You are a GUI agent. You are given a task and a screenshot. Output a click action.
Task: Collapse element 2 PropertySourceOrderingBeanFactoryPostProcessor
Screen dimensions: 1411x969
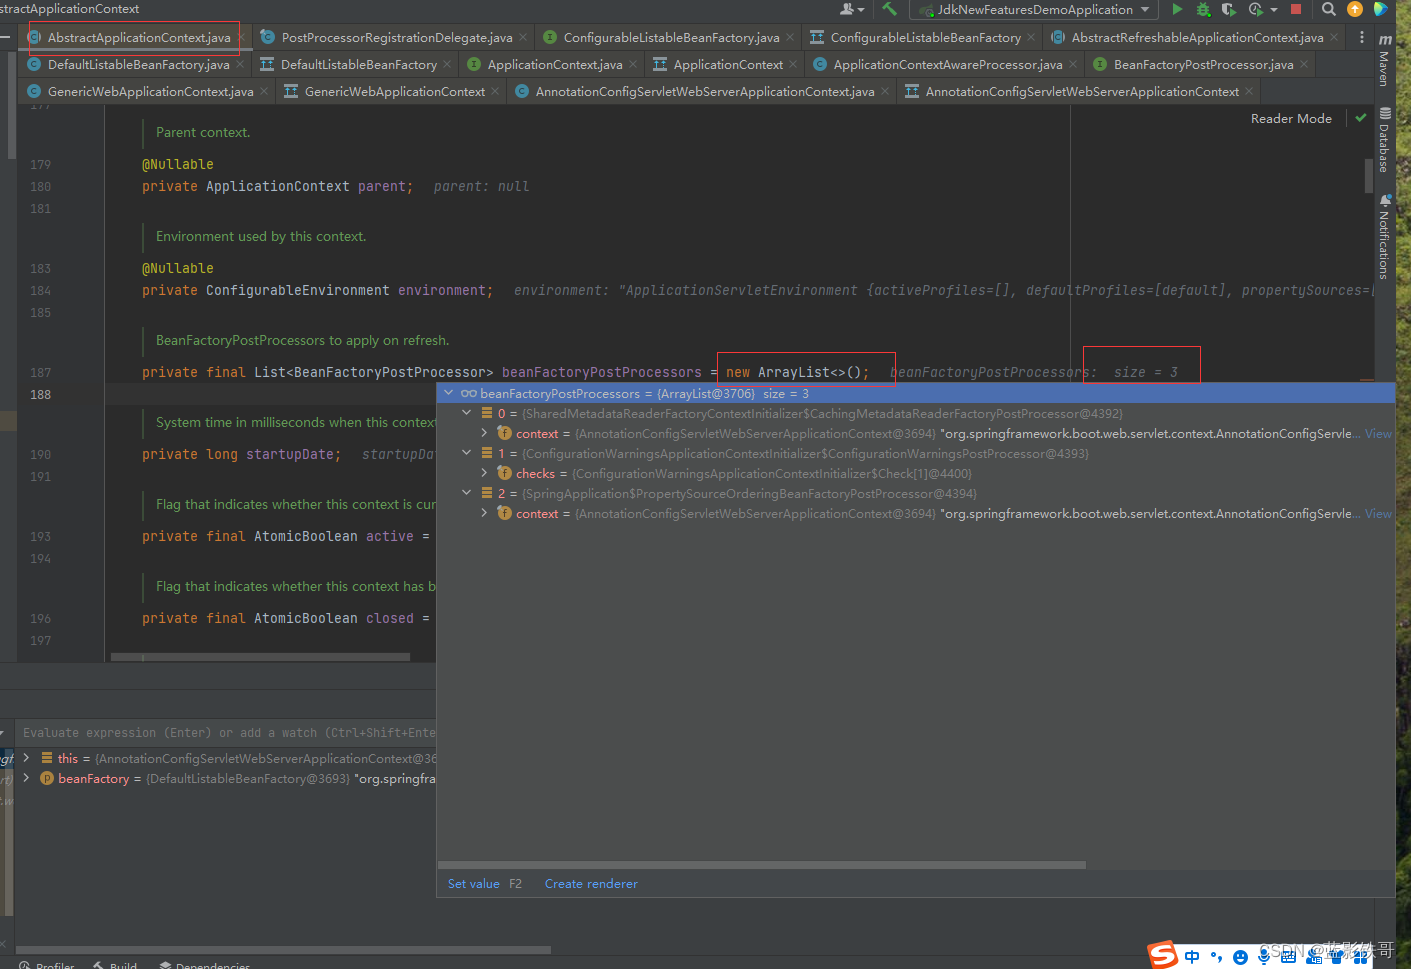click(467, 493)
